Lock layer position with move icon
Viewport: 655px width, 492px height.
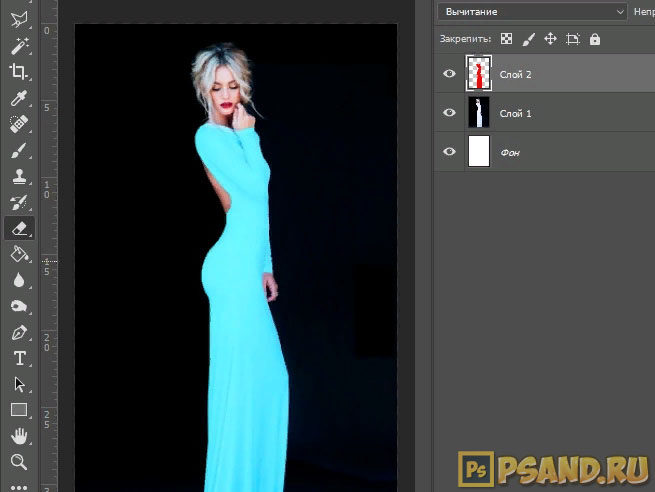551,39
